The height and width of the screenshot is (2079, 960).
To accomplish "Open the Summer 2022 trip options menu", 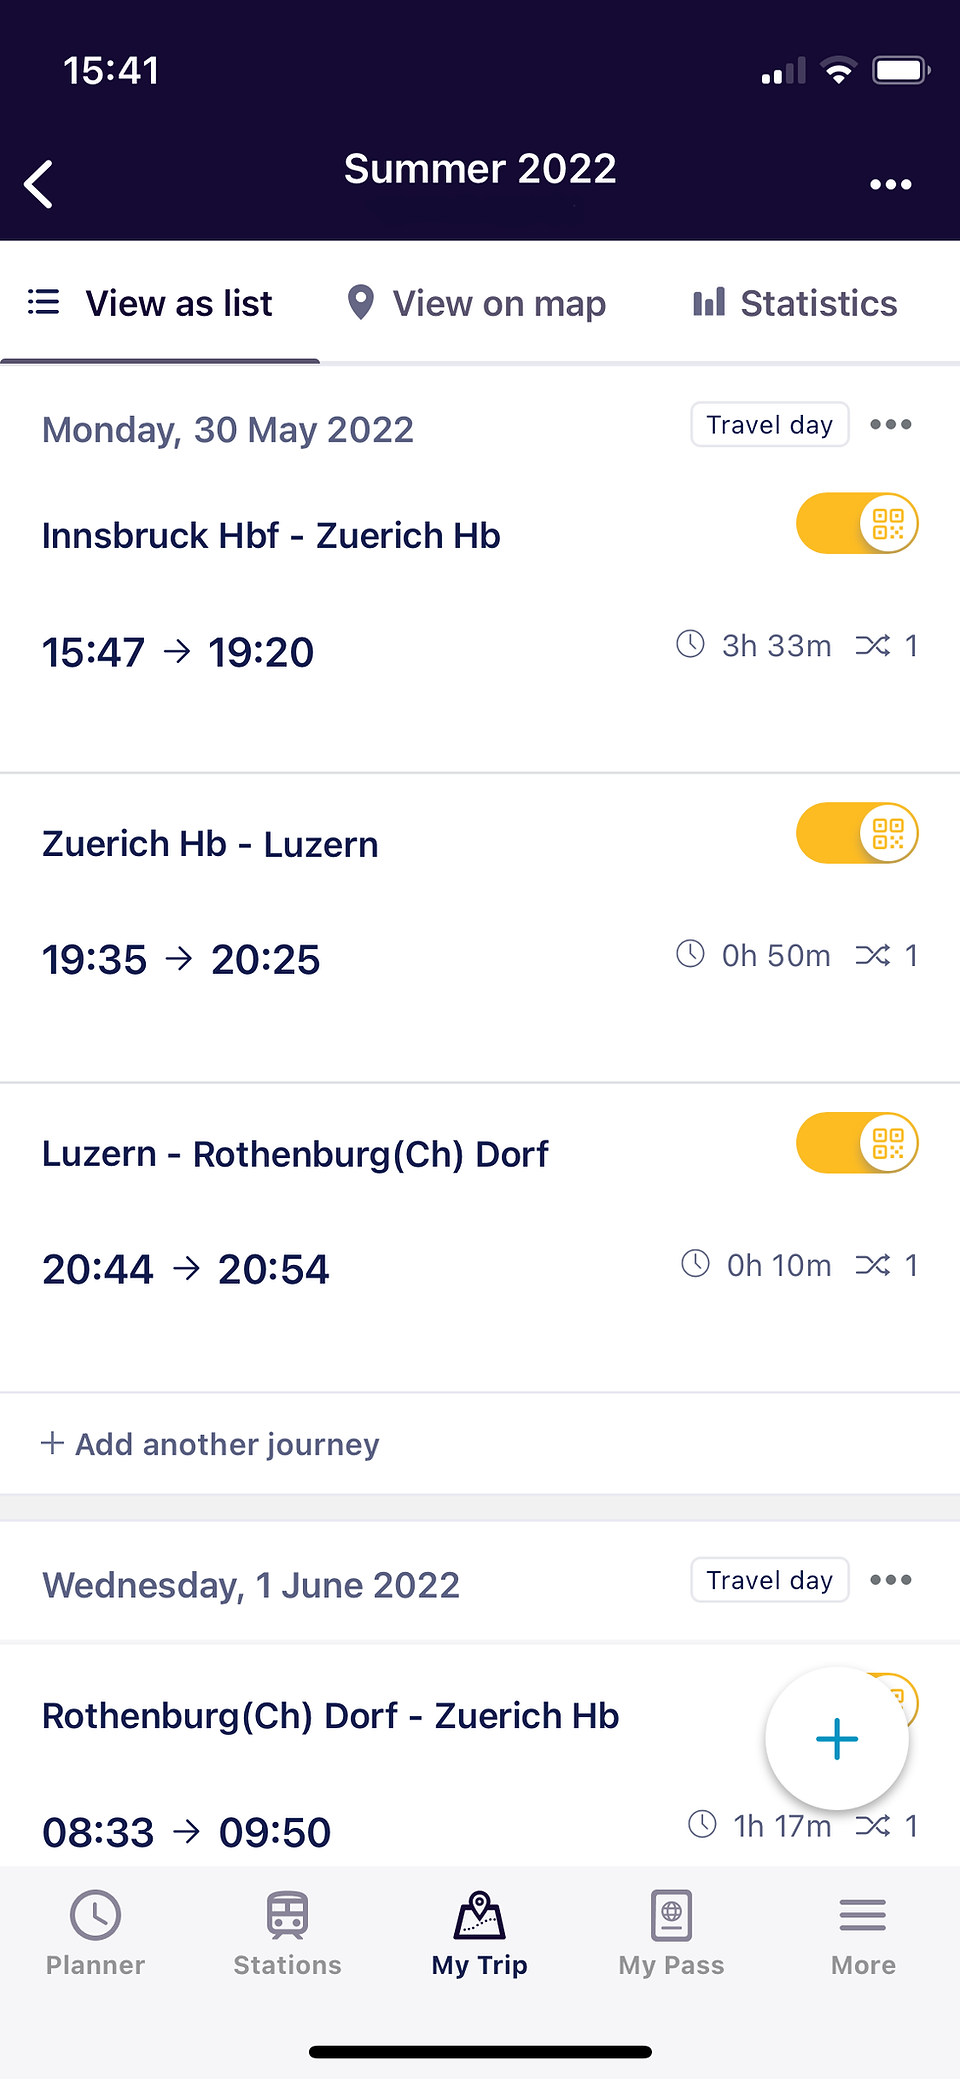I will (x=890, y=184).
